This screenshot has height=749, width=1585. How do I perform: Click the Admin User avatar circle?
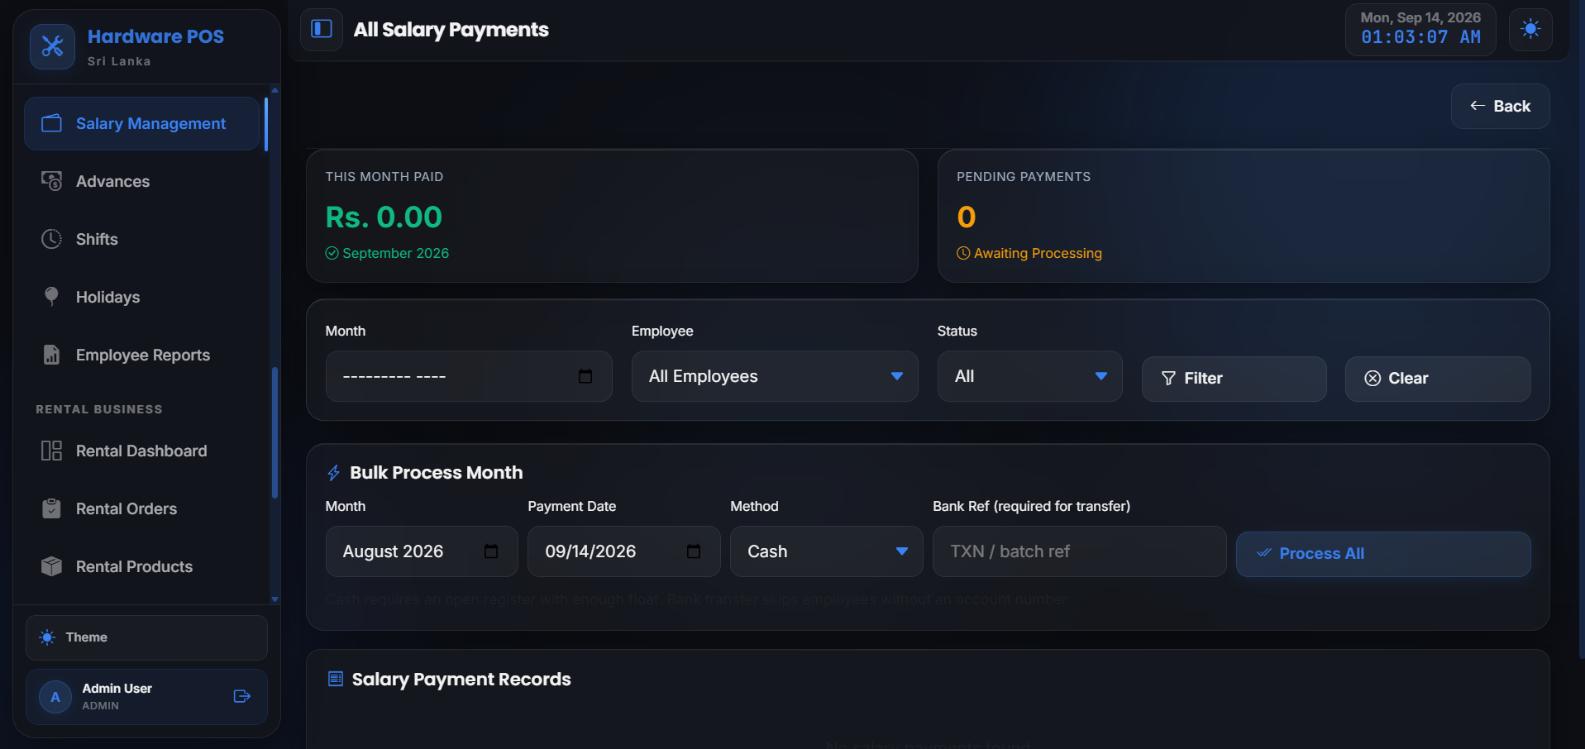55,697
